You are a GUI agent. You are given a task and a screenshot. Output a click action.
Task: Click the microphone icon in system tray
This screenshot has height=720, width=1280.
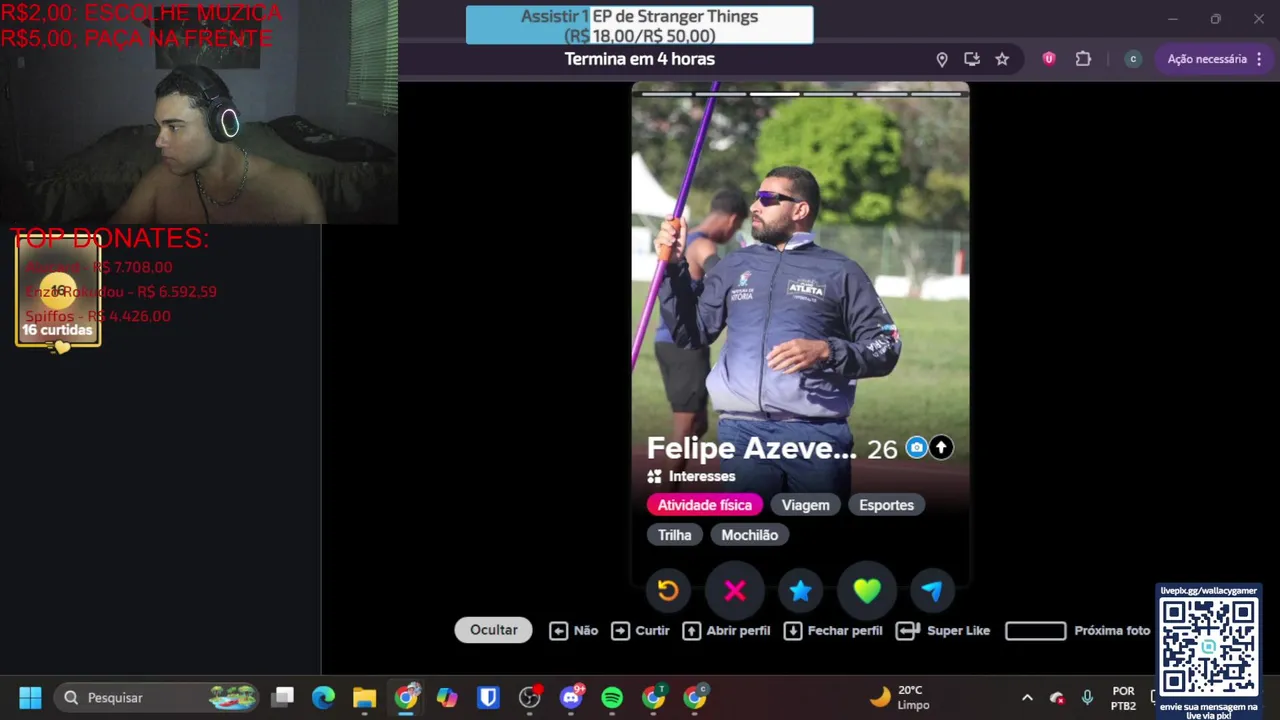click(x=1087, y=698)
